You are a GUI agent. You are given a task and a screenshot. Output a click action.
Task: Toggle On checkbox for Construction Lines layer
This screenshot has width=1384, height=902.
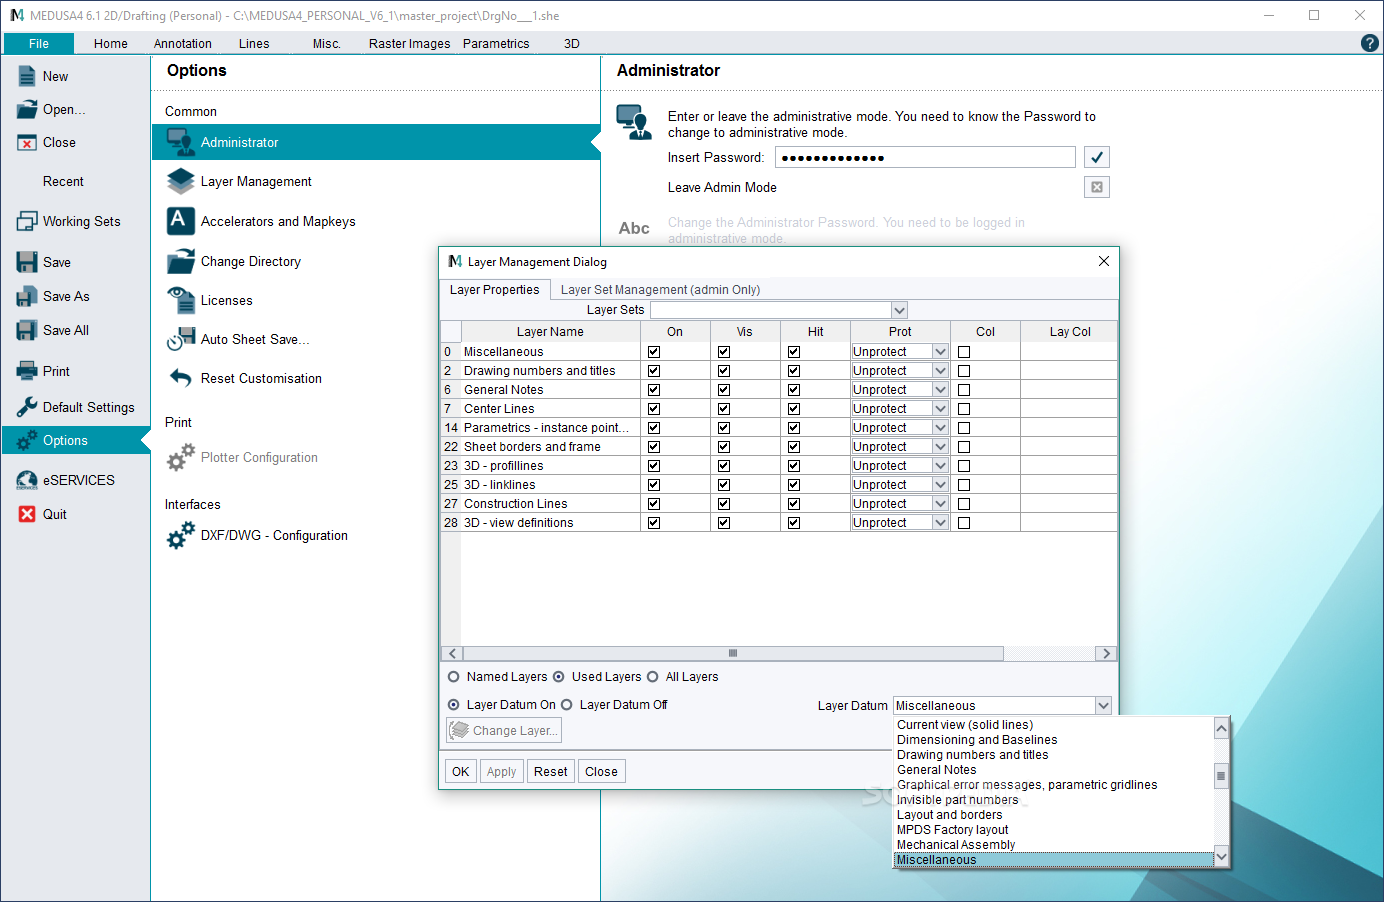tap(654, 504)
